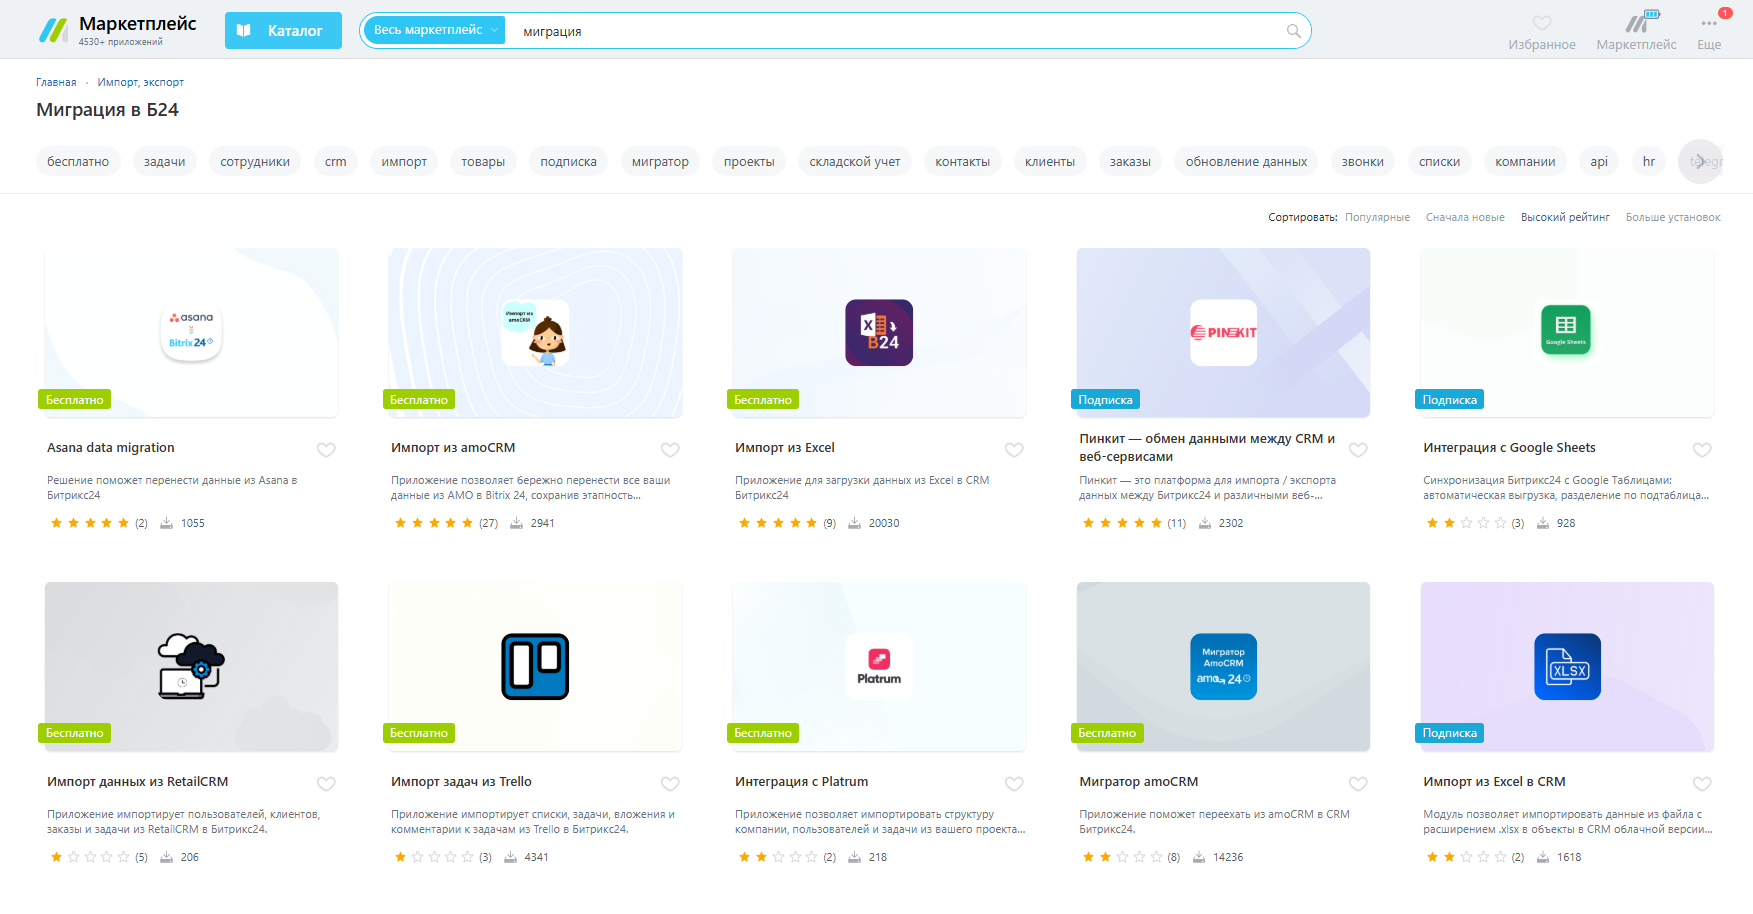Filter by компании tag

tap(1525, 161)
